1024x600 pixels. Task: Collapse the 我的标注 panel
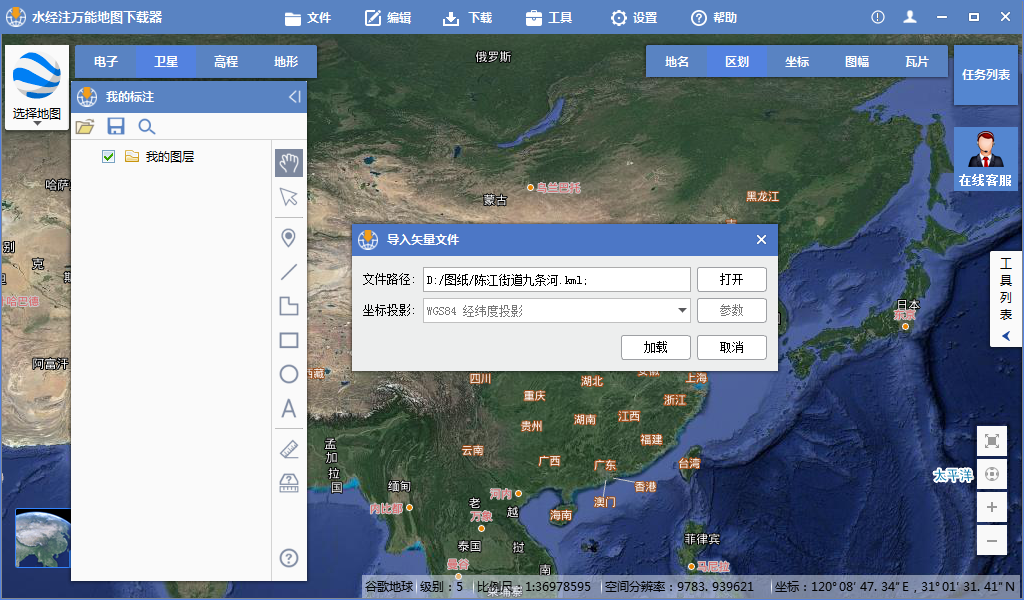(295, 97)
